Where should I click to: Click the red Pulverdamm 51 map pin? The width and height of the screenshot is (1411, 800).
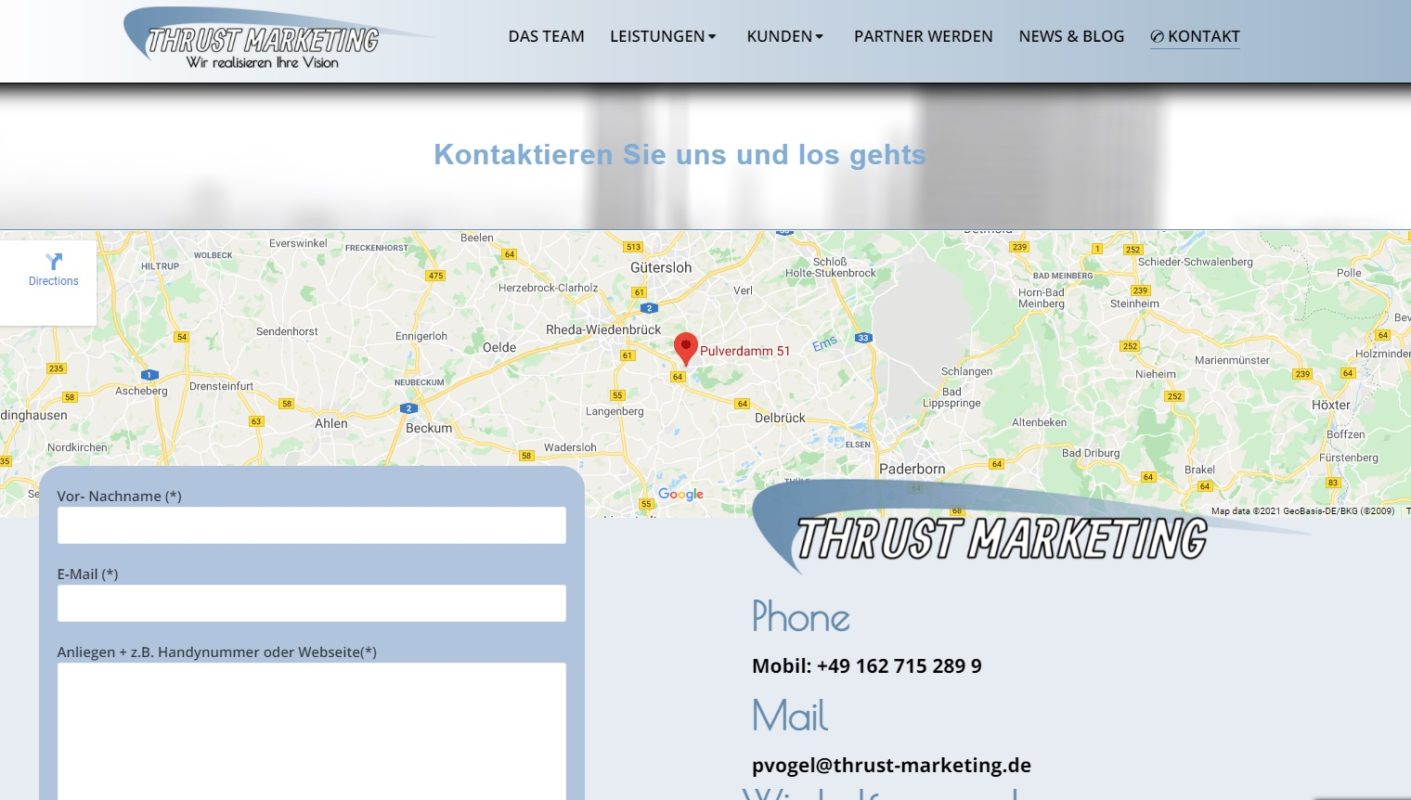coord(685,349)
